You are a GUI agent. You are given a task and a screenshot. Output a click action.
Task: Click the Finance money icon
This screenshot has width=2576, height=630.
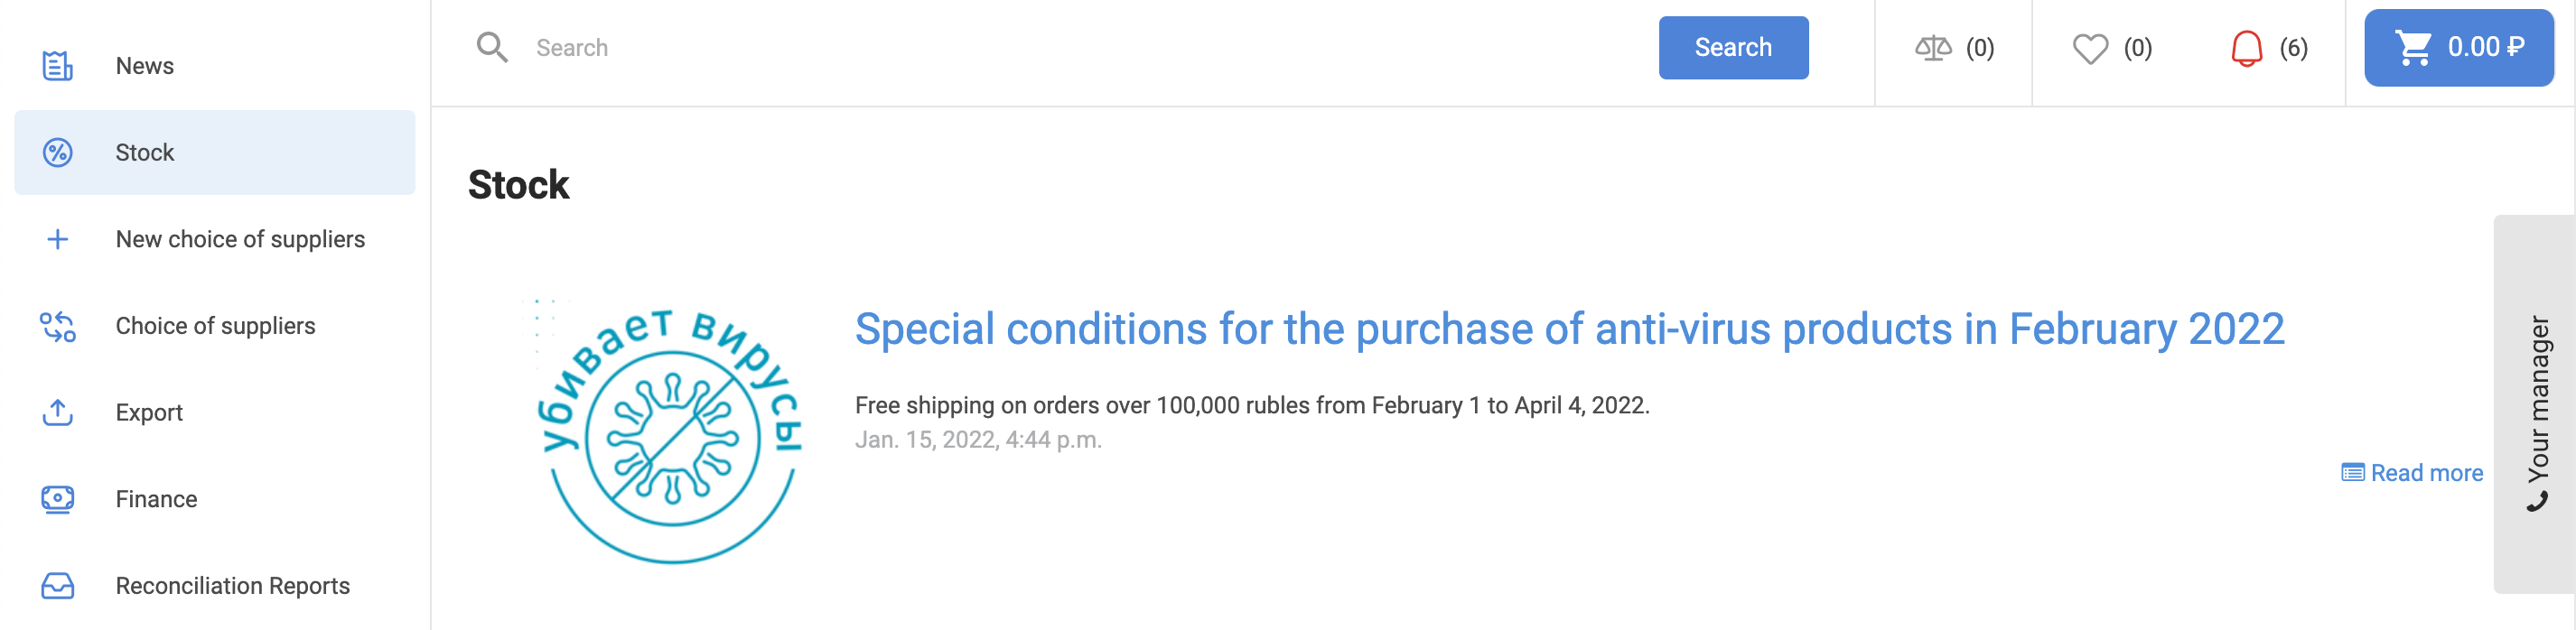(x=57, y=499)
